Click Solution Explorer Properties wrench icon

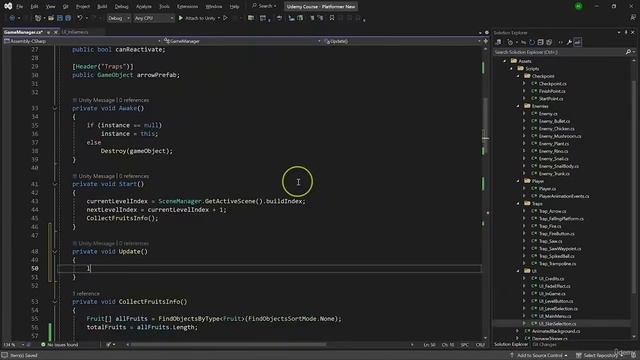click(569, 42)
